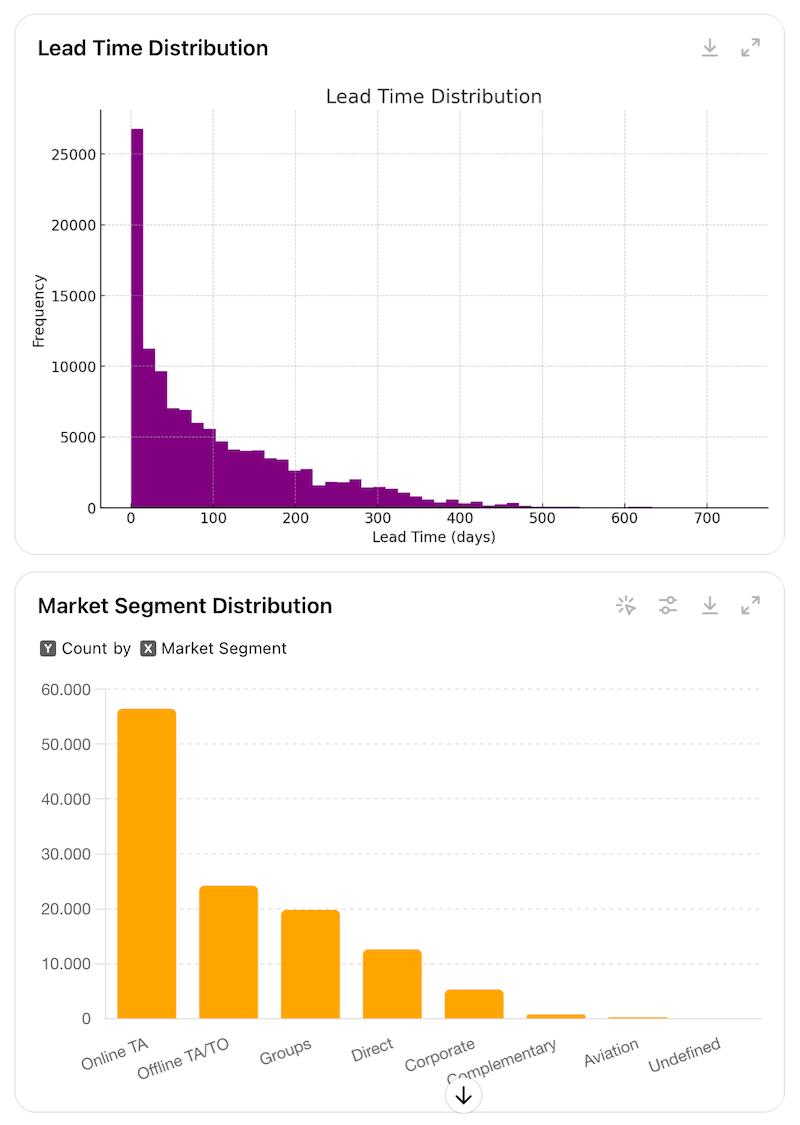Expand Lead Time Distribution chart to fullscreen
Screen dimensions: 800x1125
[x=750, y=48]
